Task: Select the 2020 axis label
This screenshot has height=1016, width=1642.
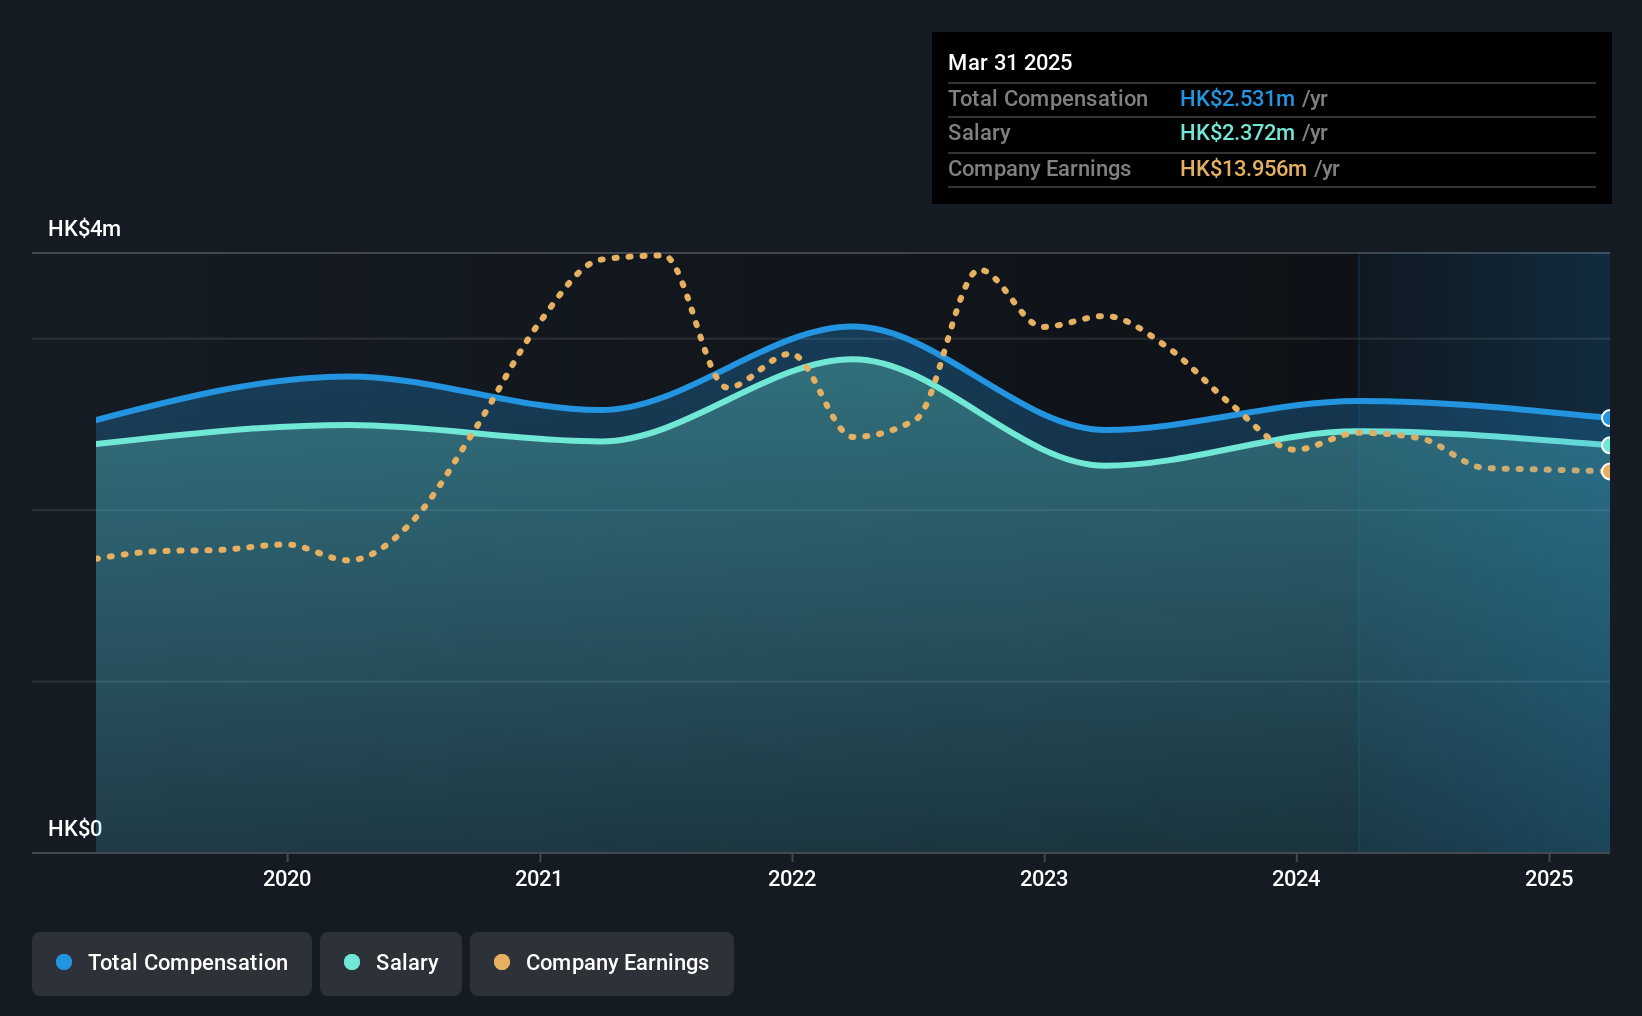Action: [287, 878]
